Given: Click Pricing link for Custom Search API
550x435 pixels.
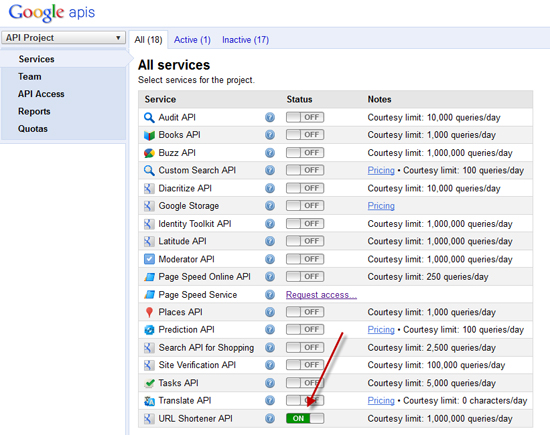Looking at the screenshot, I should tap(381, 170).
